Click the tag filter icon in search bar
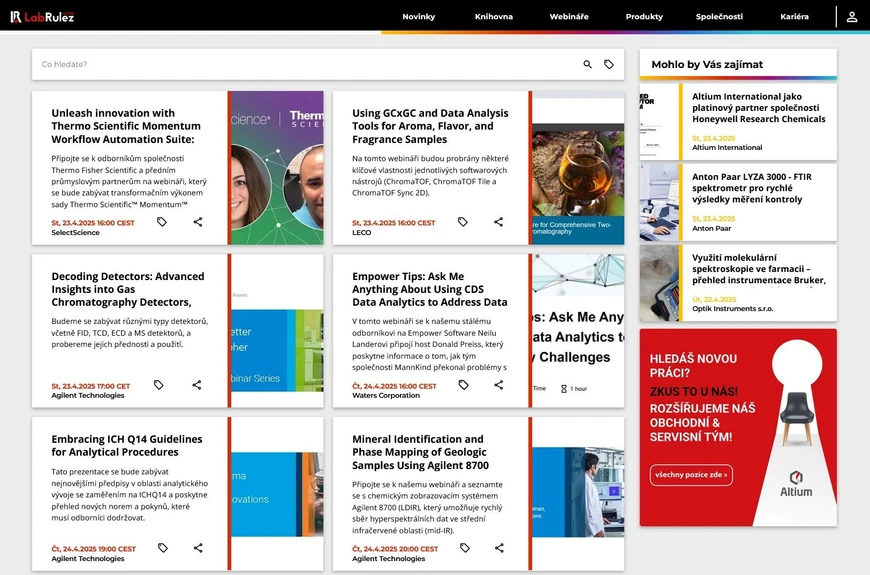Viewport: 870px width, 575px height. [x=609, y=64]
